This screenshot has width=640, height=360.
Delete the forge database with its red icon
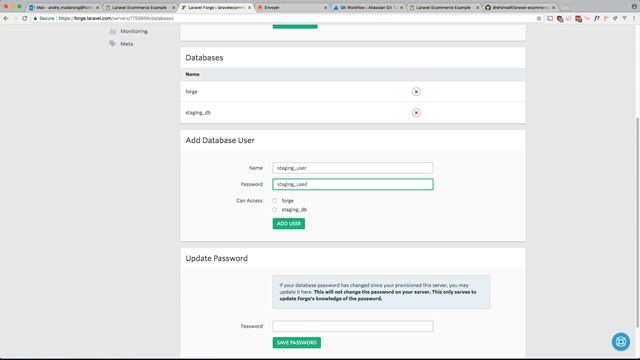point(416,91)
